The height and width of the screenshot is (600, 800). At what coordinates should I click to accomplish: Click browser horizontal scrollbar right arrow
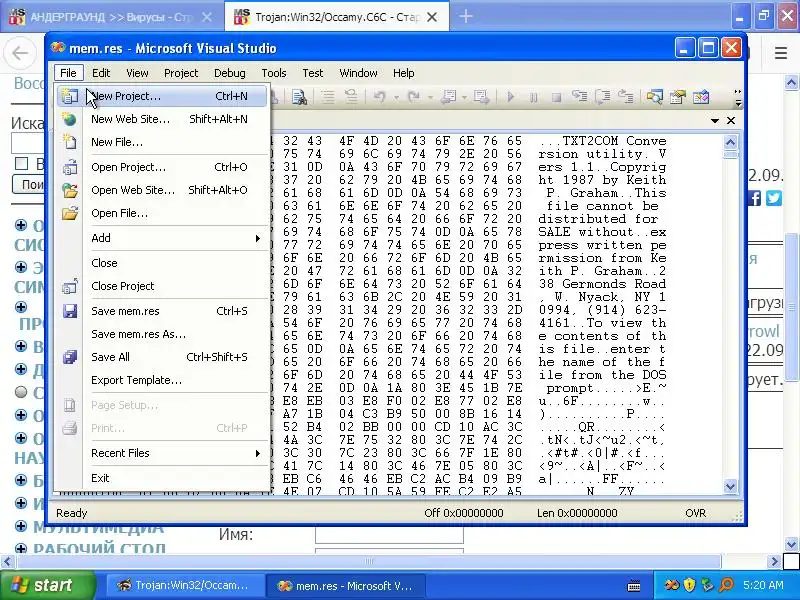click(774, 562)
